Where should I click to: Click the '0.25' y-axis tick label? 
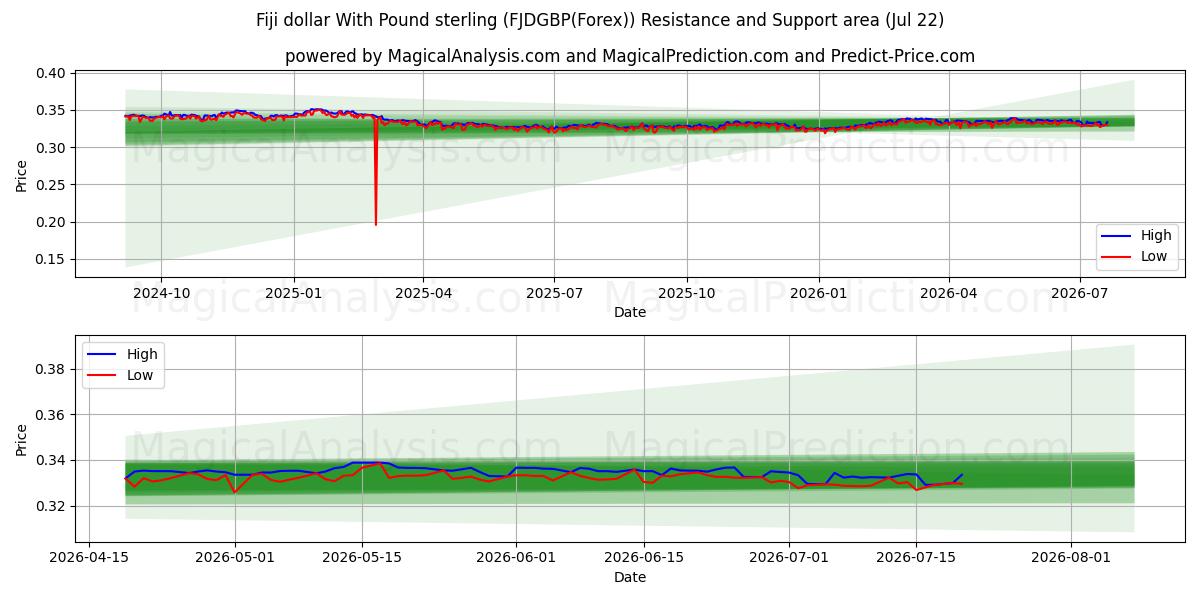51,185
